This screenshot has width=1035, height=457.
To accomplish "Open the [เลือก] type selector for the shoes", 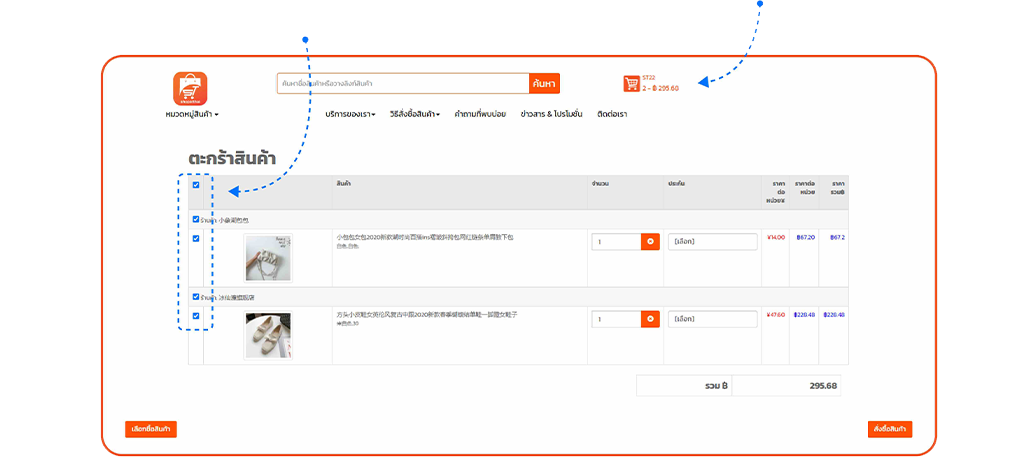I will click(712, 319).
